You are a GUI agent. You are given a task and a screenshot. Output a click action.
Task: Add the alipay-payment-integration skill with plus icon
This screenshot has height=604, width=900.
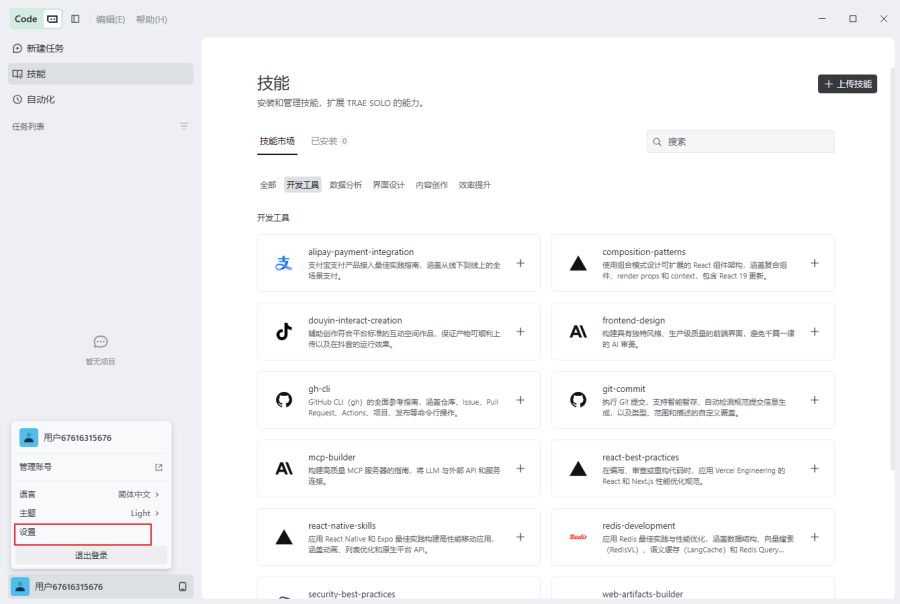click(x=520, y=263)
